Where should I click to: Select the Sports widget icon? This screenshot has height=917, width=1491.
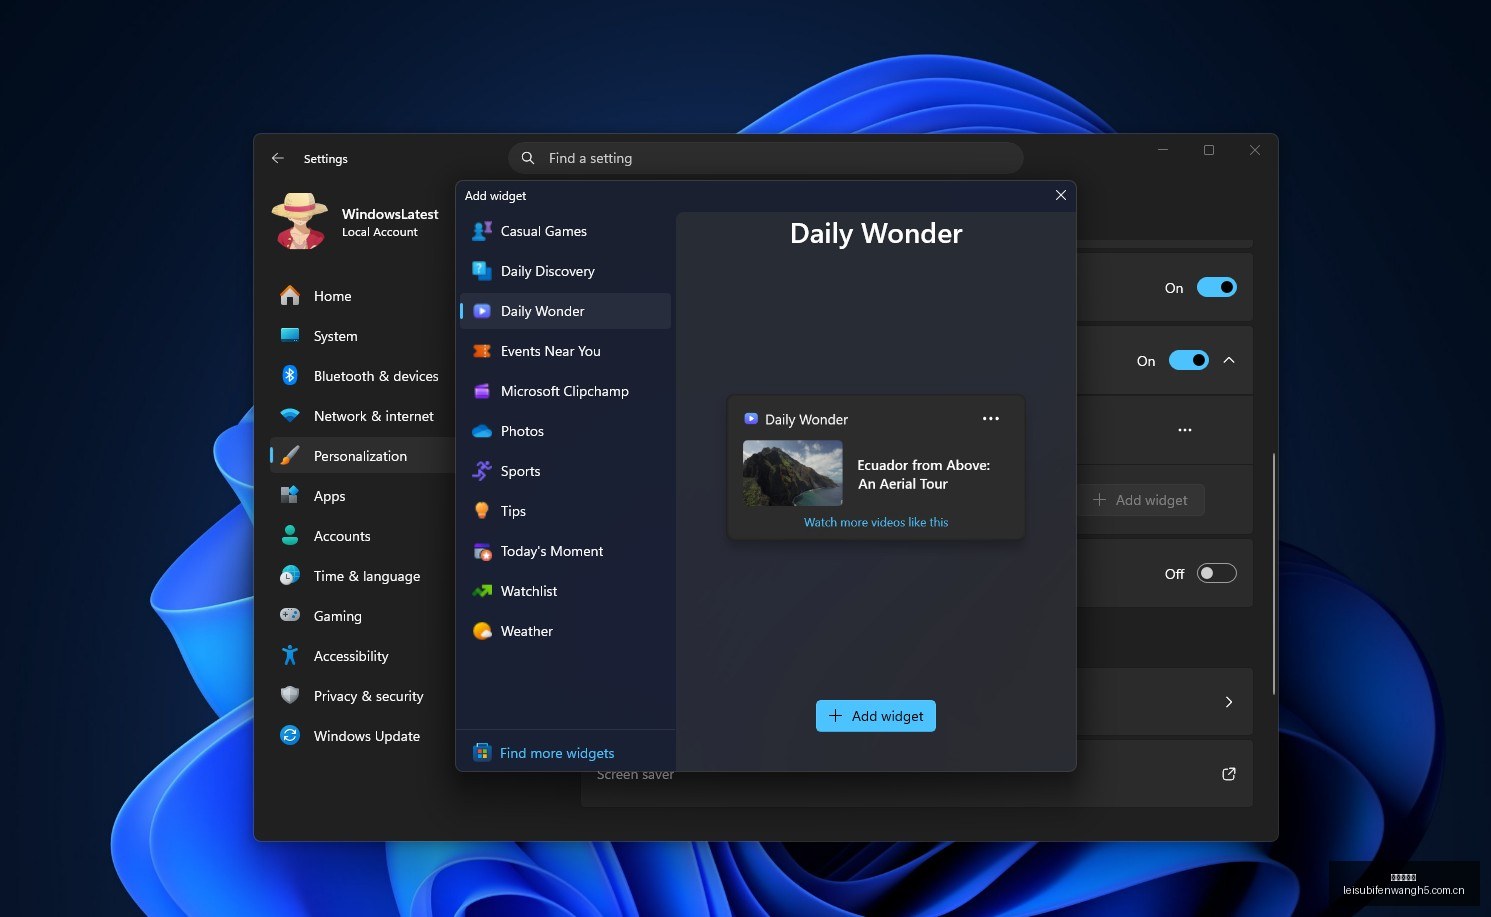coord(482,471)
